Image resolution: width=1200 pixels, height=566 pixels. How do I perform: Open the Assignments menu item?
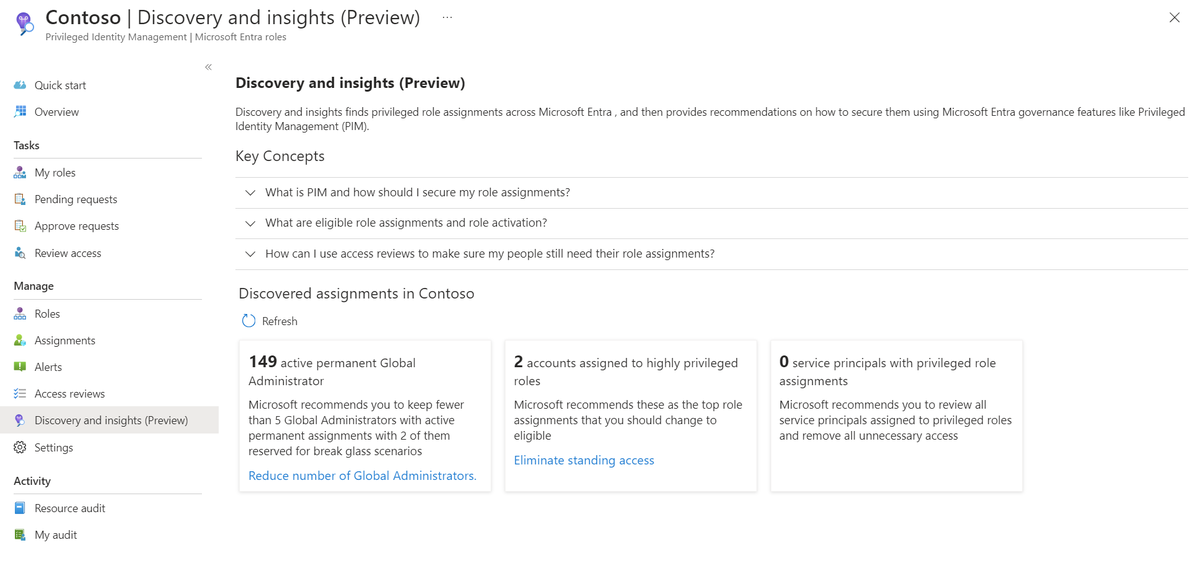[64, 340]
